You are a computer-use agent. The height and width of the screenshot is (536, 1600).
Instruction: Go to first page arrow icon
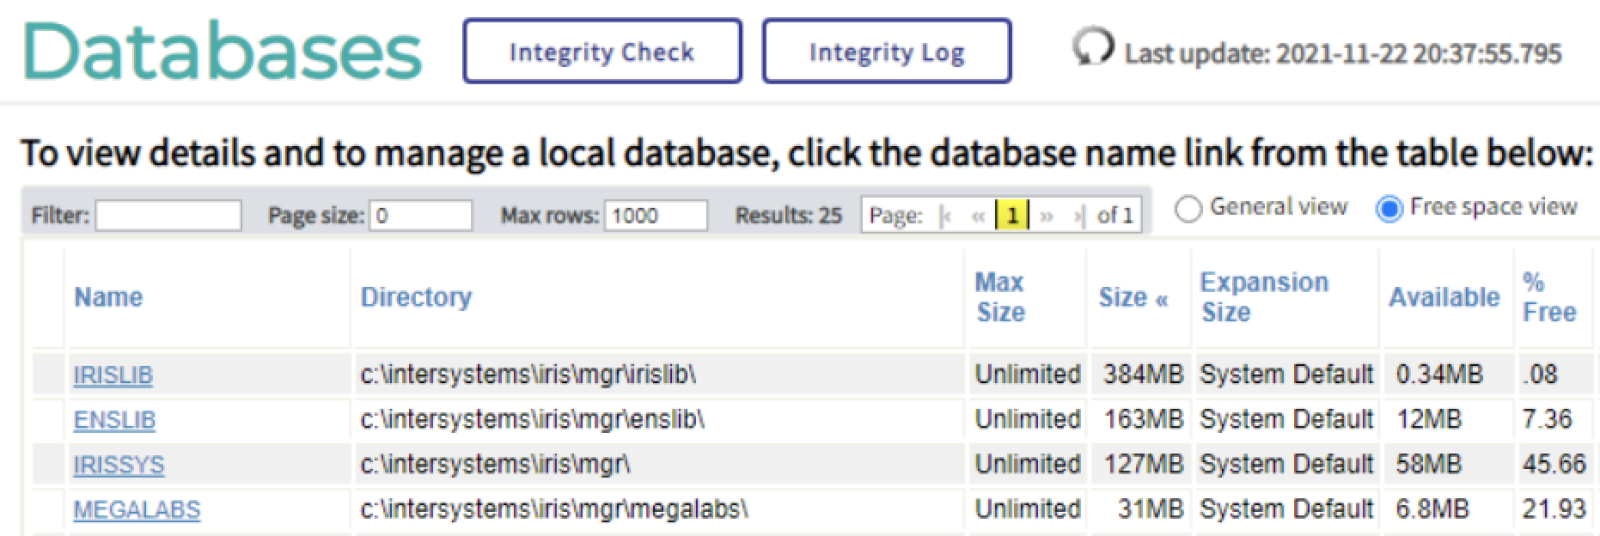click(945, 216)
